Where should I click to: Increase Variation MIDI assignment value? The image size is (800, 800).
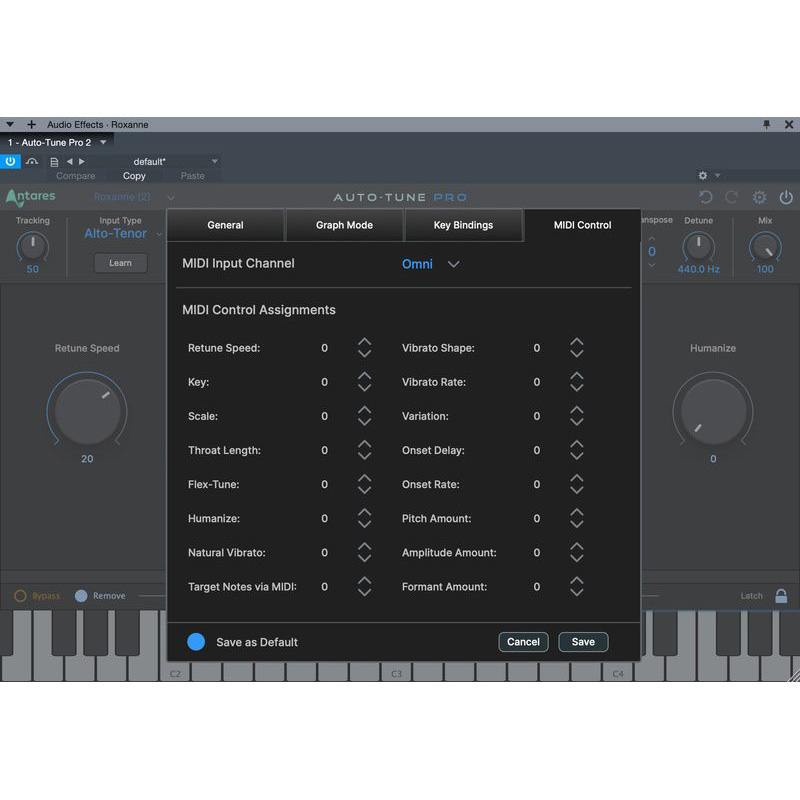pyautogui.click(x=577, y=410)
